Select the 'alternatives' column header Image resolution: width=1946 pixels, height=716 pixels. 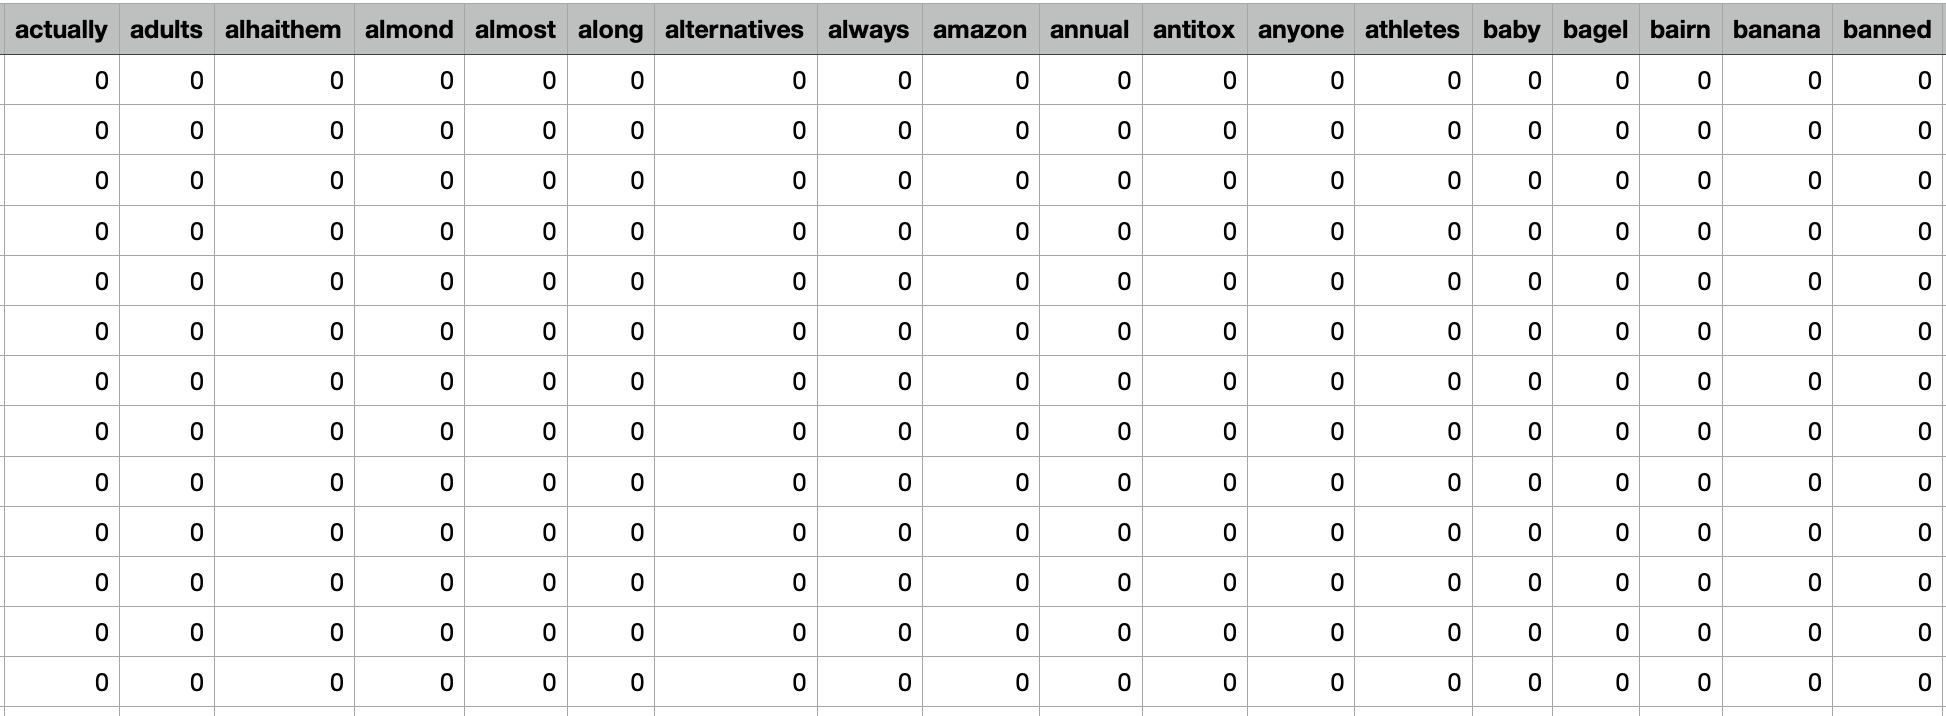(x=734, y=30)
